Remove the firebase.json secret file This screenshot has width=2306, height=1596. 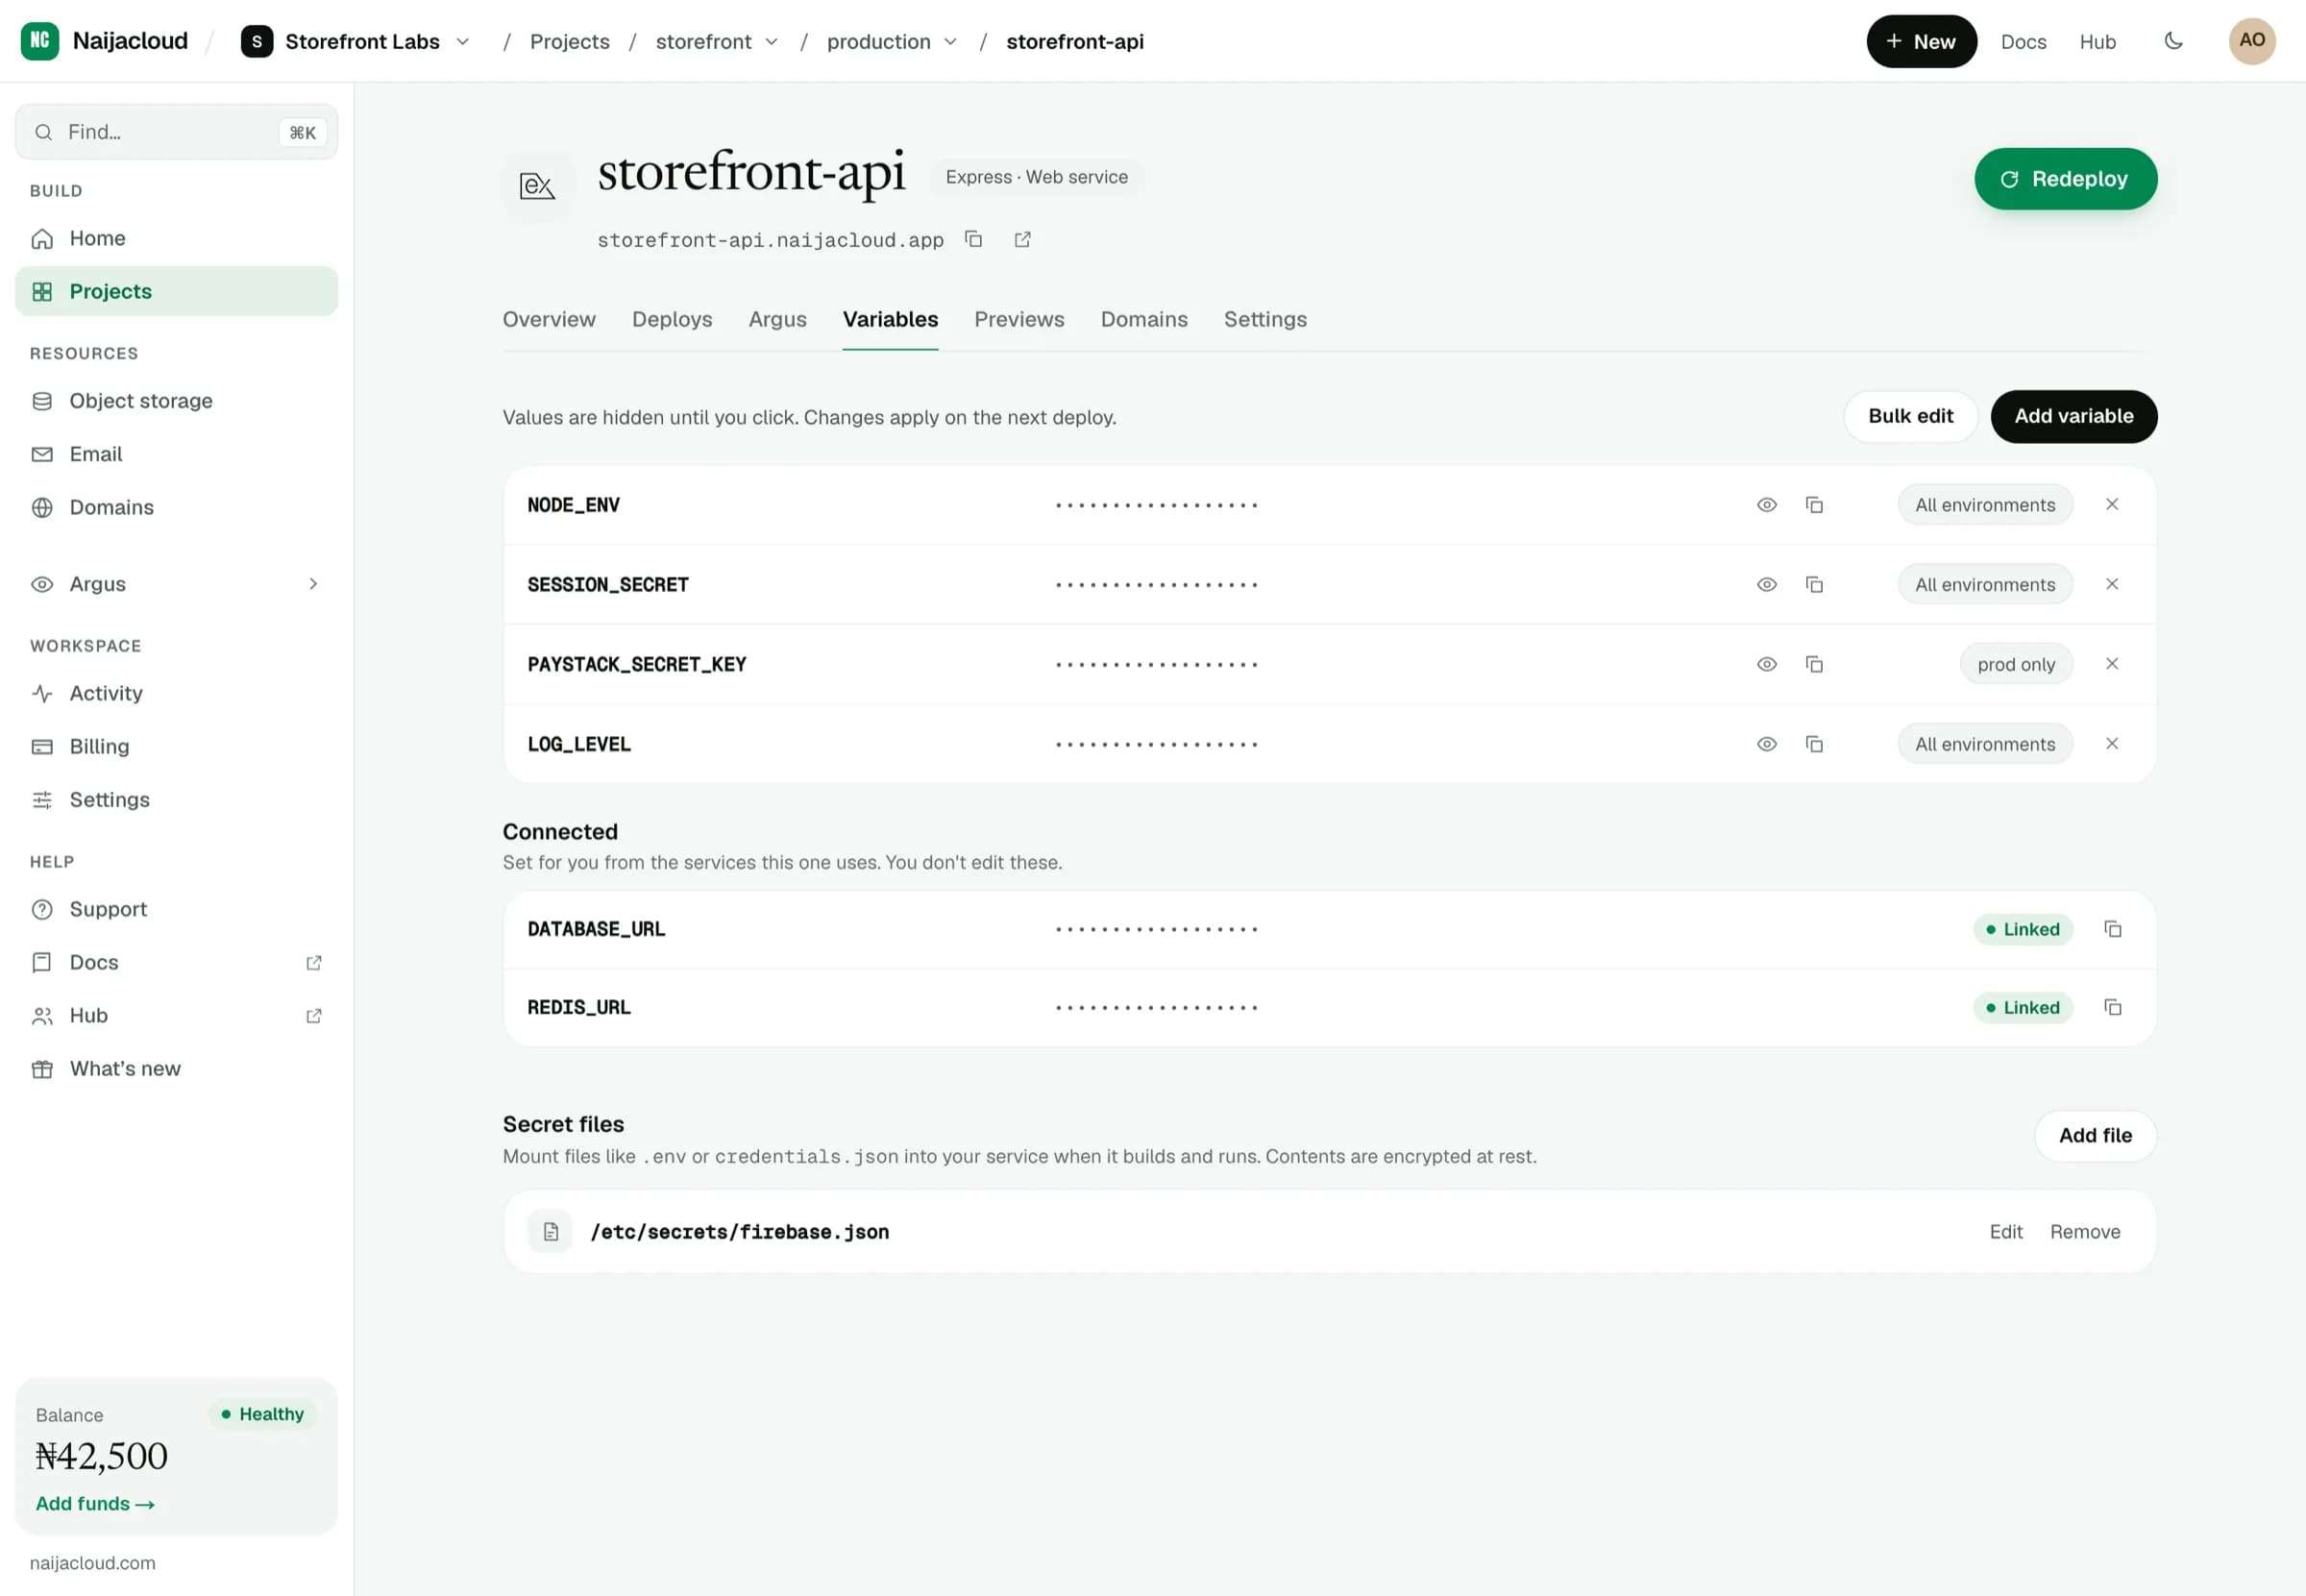pyautogui.click(x=2085, y=1232)
